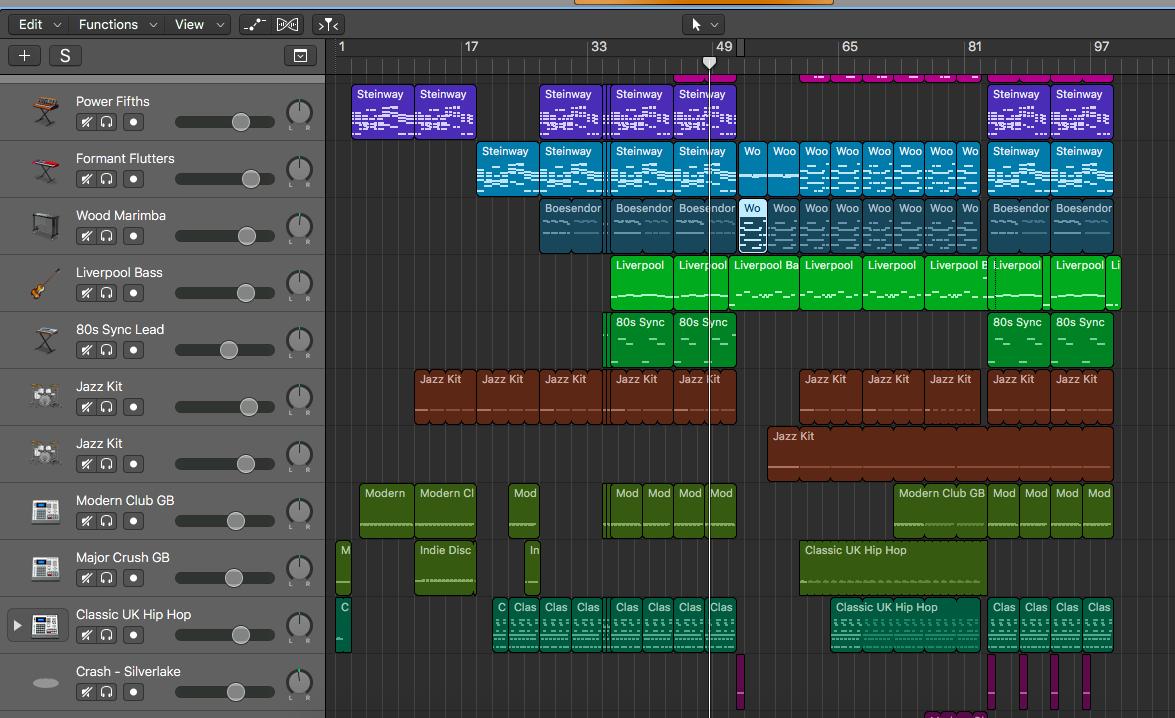Open the Functions menu
This screenshot has width=1175, height=718.
(x=118, y=25)
